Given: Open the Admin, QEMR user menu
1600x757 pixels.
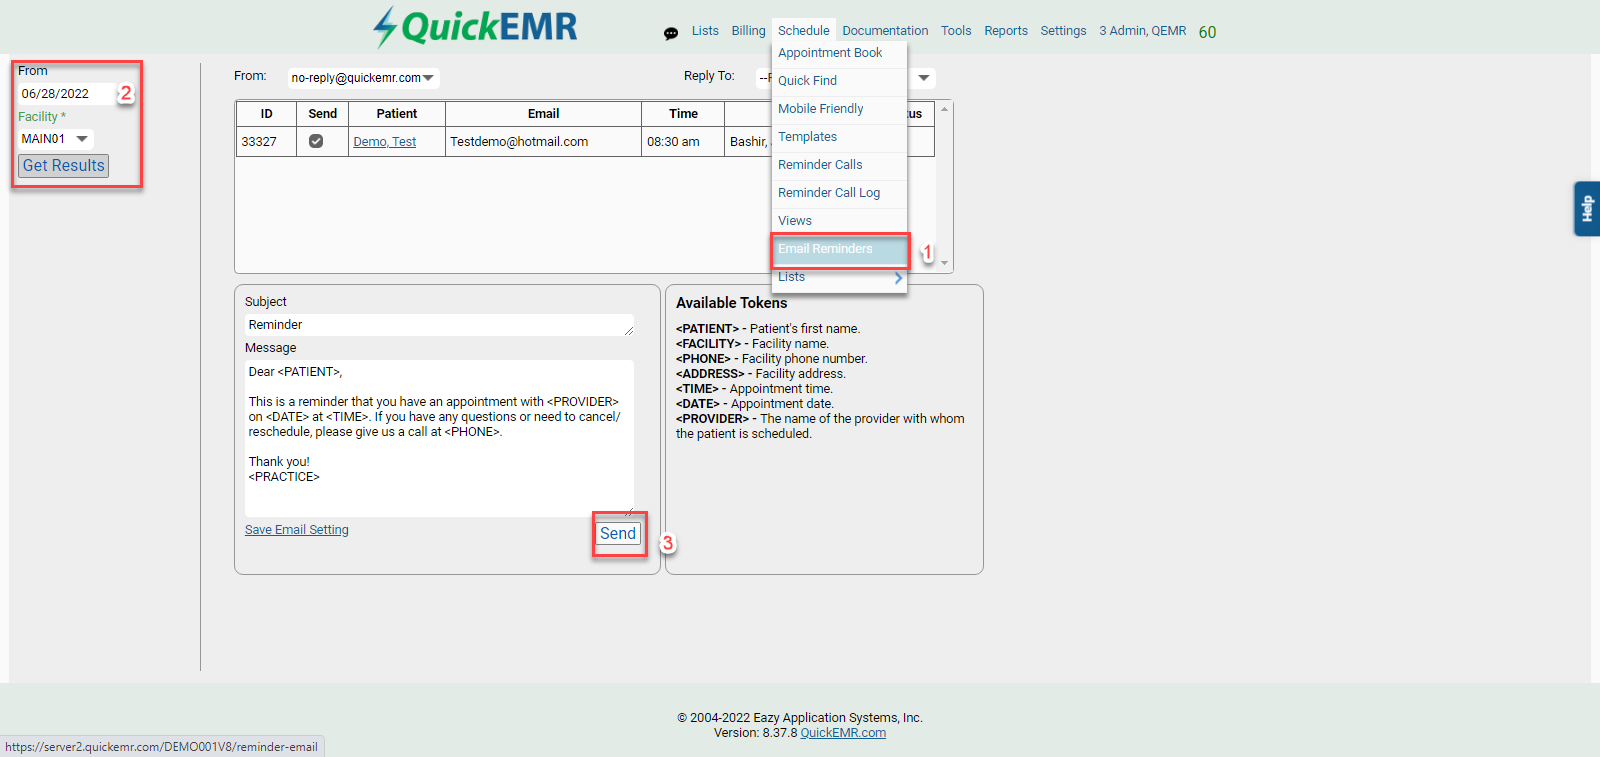Looking at the screenshot, I should tap(1142, 31).
